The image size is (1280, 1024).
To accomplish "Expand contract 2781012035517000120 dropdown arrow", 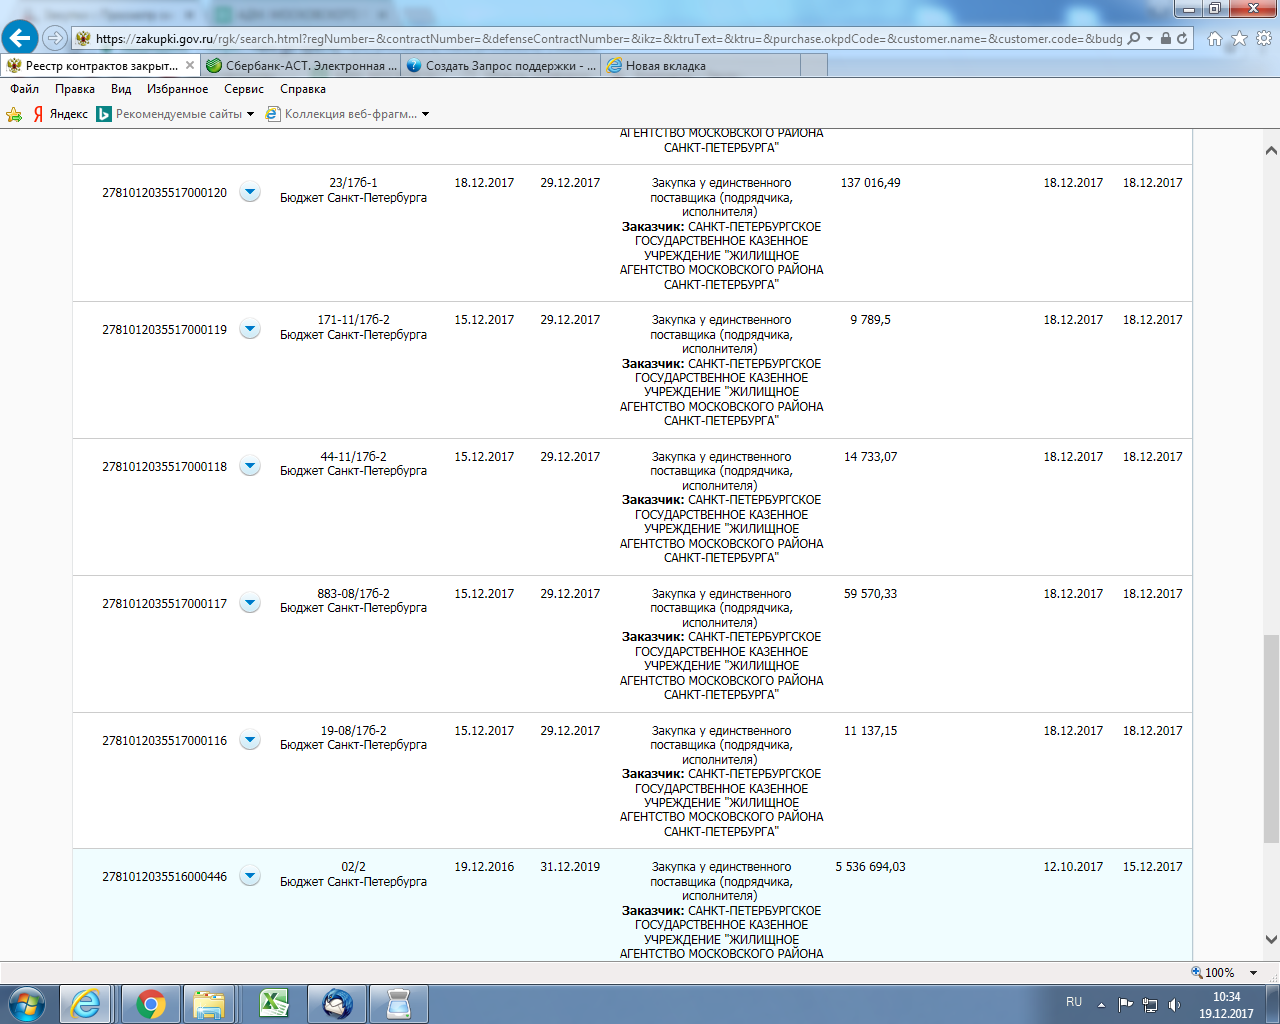I will (x=250, y=192).
